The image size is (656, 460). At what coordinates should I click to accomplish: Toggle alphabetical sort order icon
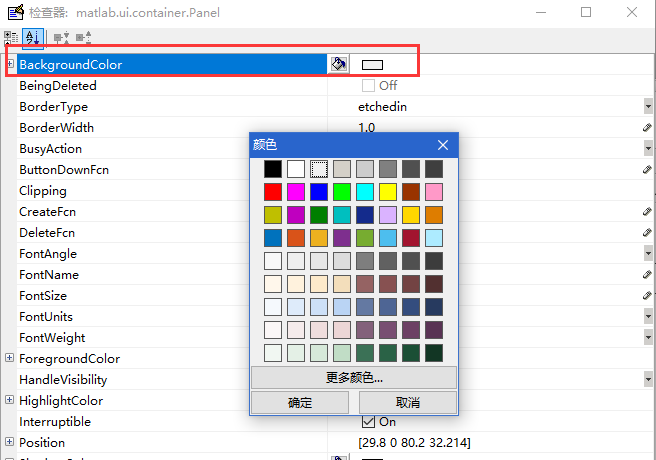pyautogui.click(x=33, y=38)
